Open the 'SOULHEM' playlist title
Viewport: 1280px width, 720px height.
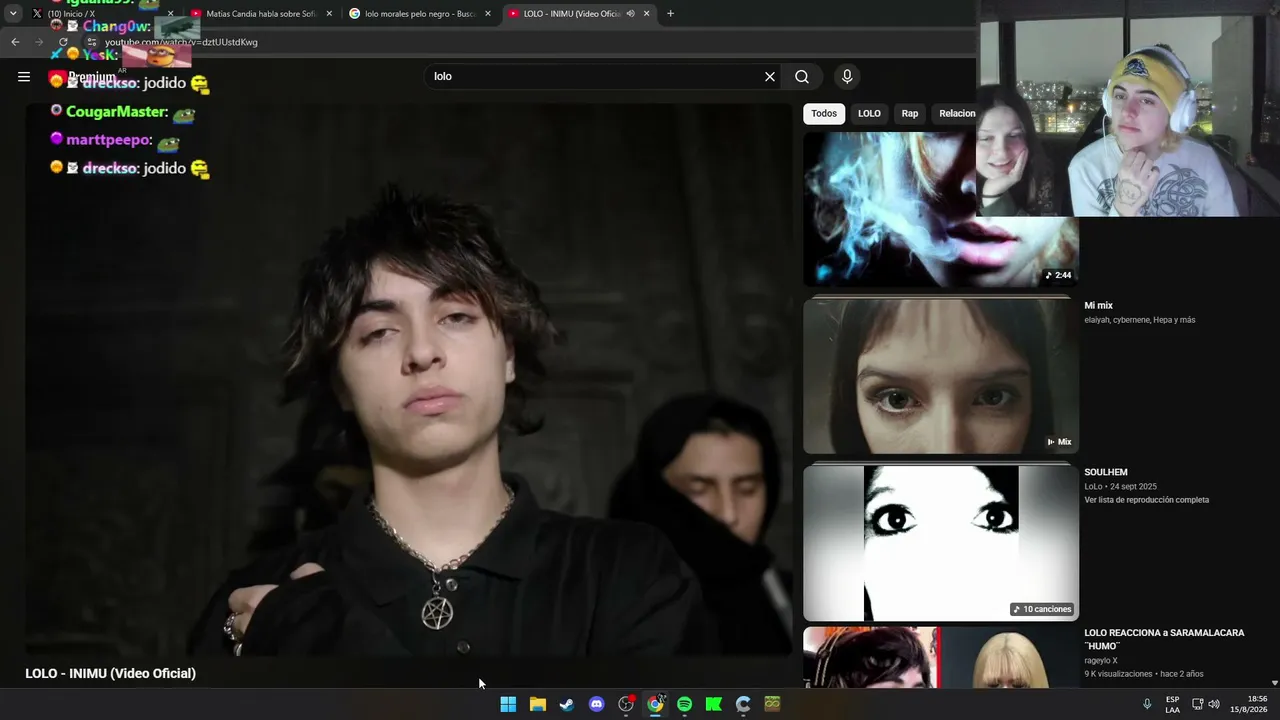[x=1106, y=472]
